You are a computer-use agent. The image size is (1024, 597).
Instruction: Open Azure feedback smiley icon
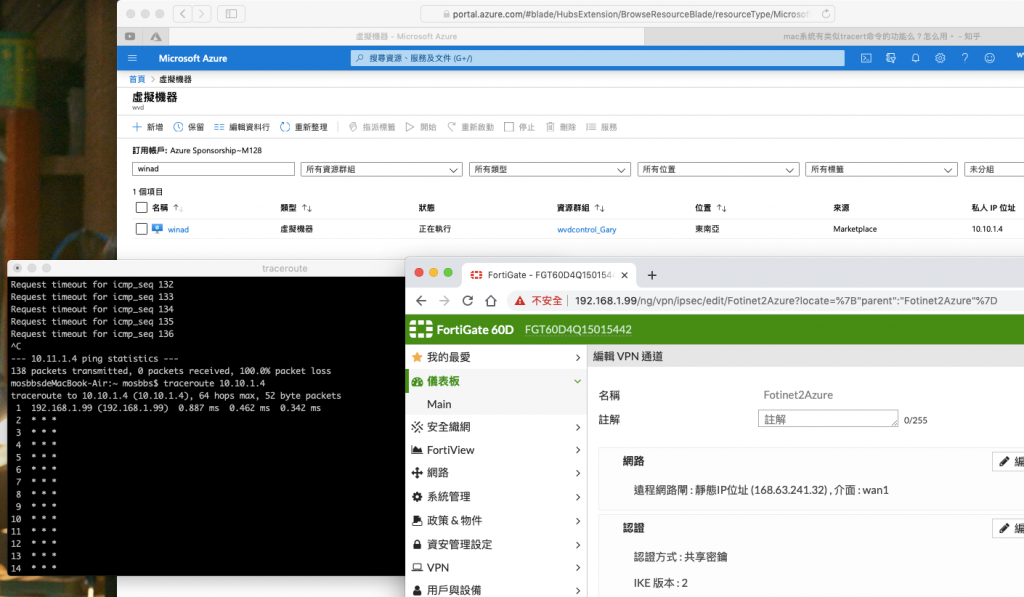(989, 58)
